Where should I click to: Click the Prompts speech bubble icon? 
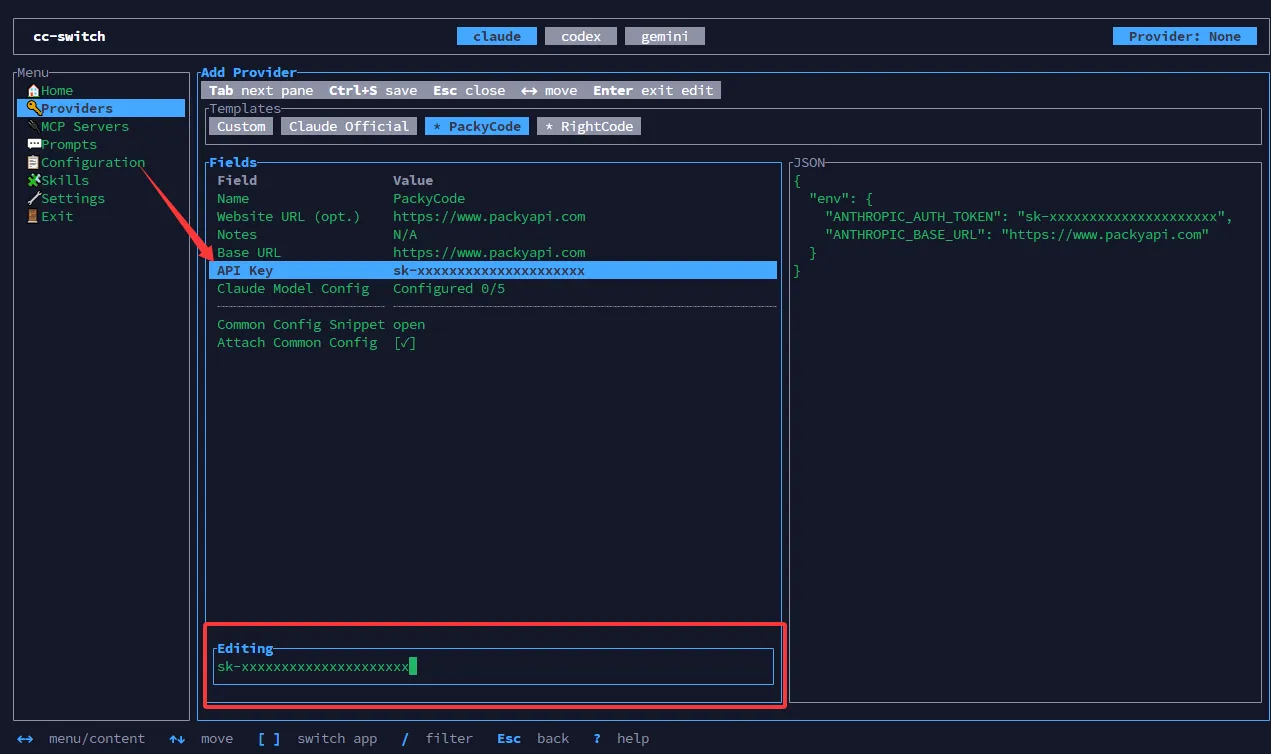[x=33, y=144]
